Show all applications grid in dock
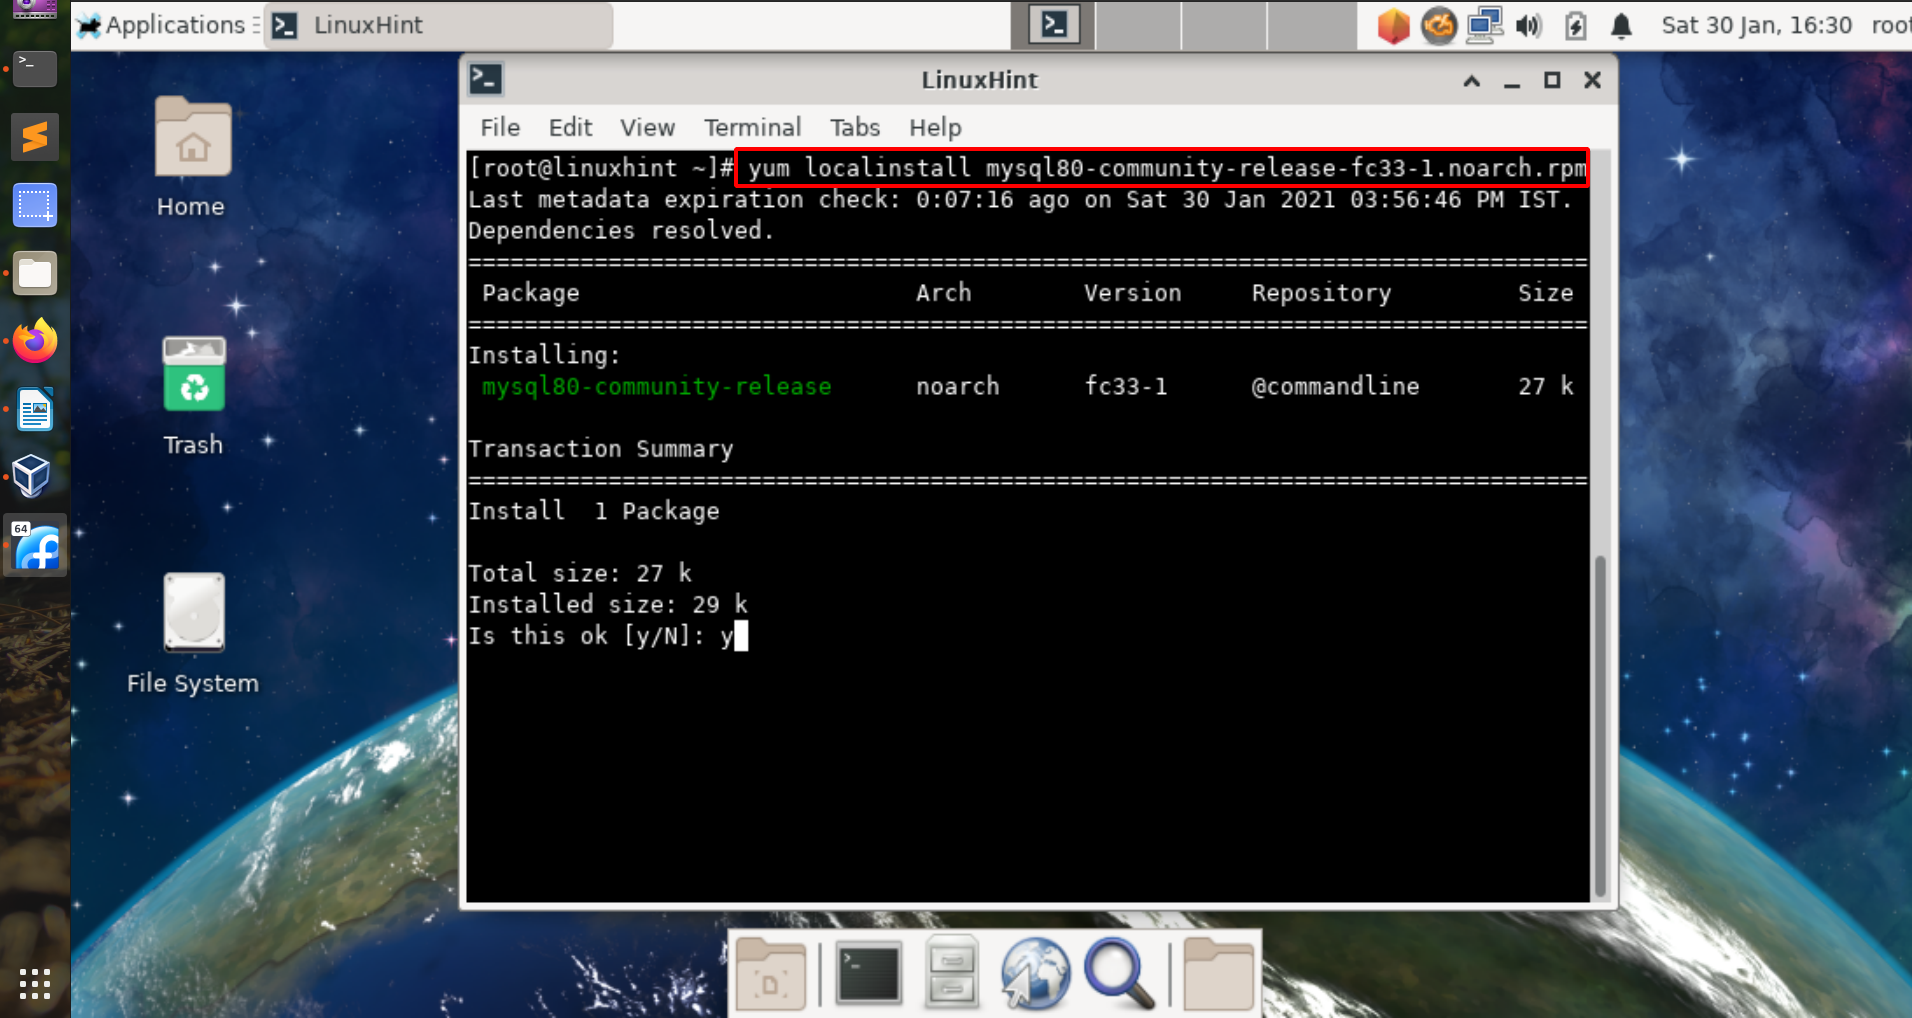This screenshot has width=1912, height=1018. point(35,984)
